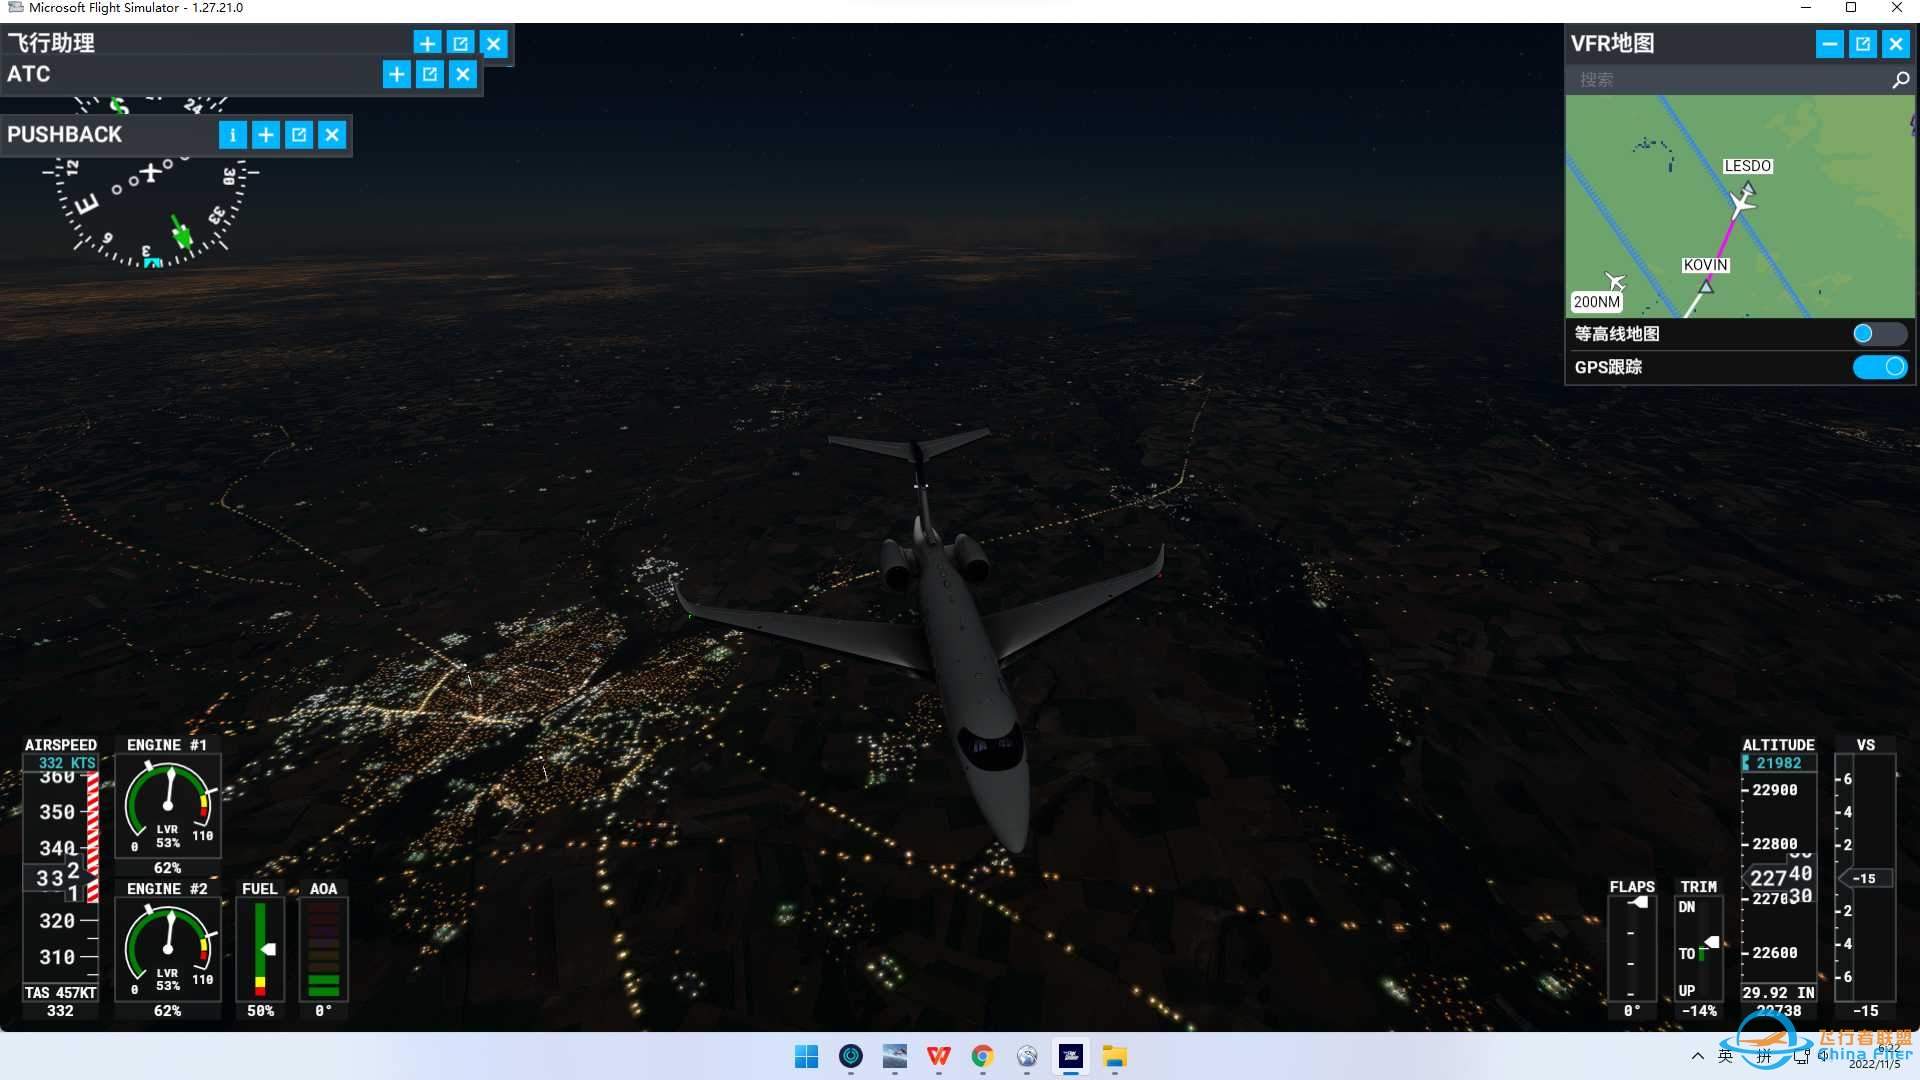
Task: Click the VFR map 搜索 search field
Action: [x=1728, y=80]
